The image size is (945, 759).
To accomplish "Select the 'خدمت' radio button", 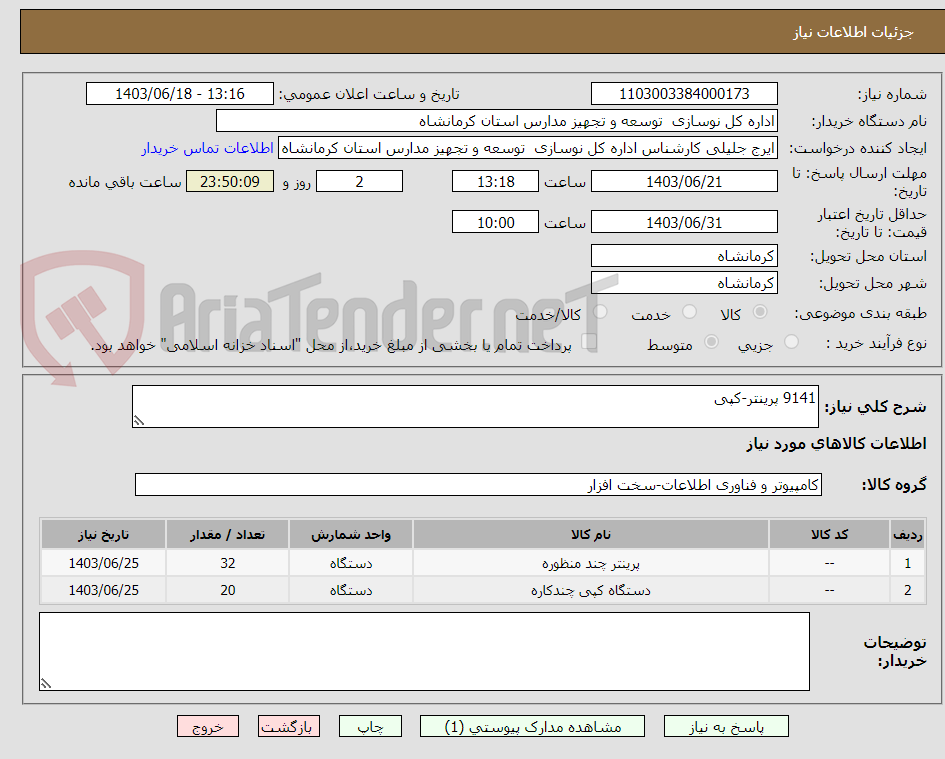I will click(689, 312).
